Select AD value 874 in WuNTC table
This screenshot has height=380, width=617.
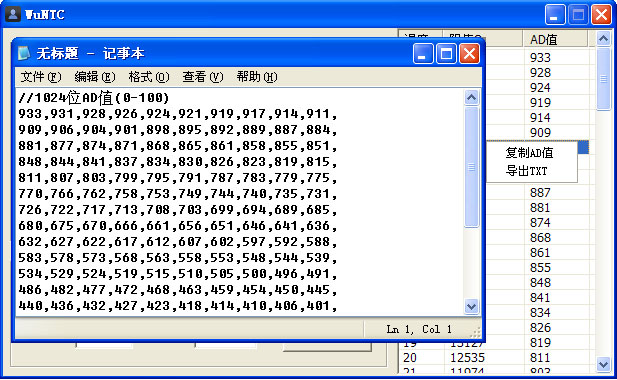coord(540,222)
